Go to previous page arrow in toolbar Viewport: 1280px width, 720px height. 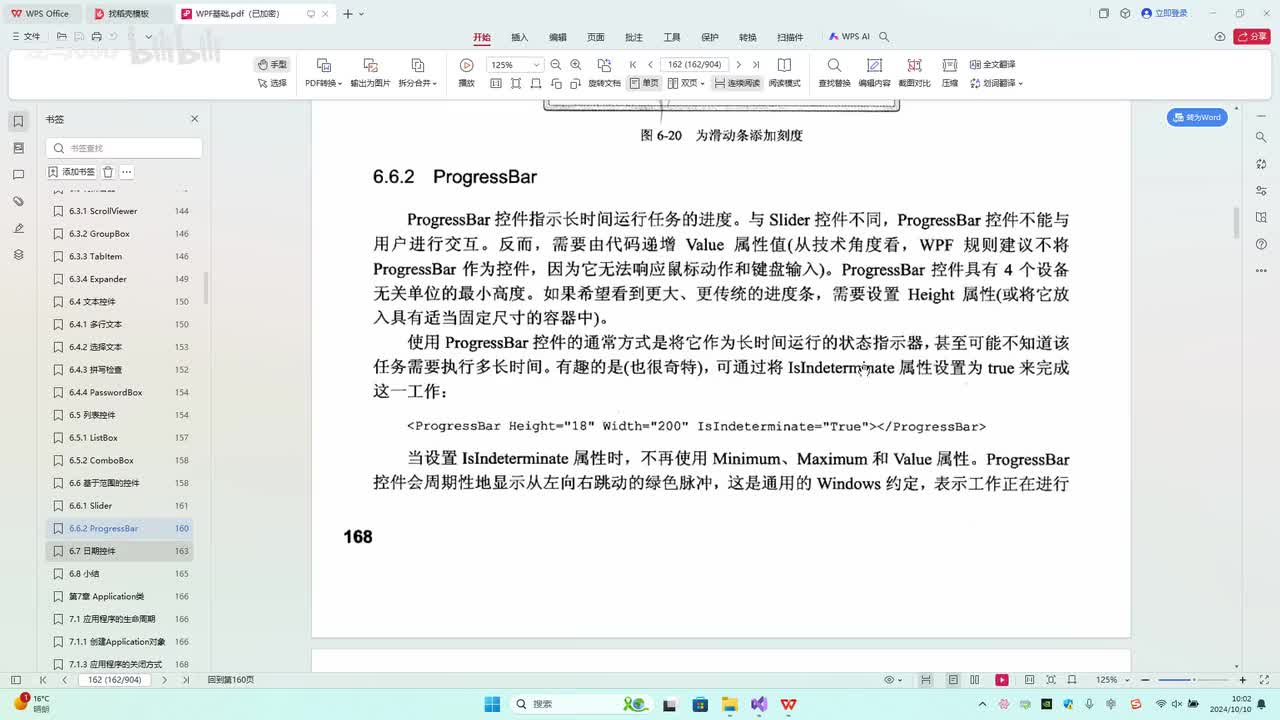(x=650, y=64)
